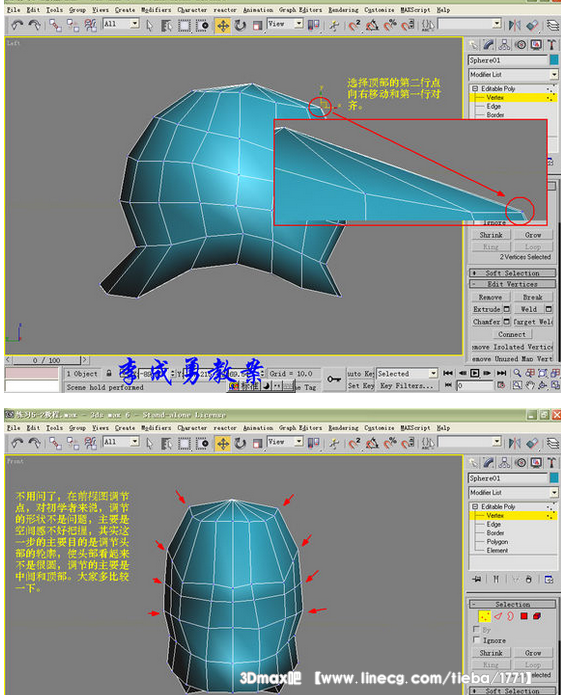Click Break button in Edit Vertices
This screenshot has width=561, height=695.
[532, 297]
